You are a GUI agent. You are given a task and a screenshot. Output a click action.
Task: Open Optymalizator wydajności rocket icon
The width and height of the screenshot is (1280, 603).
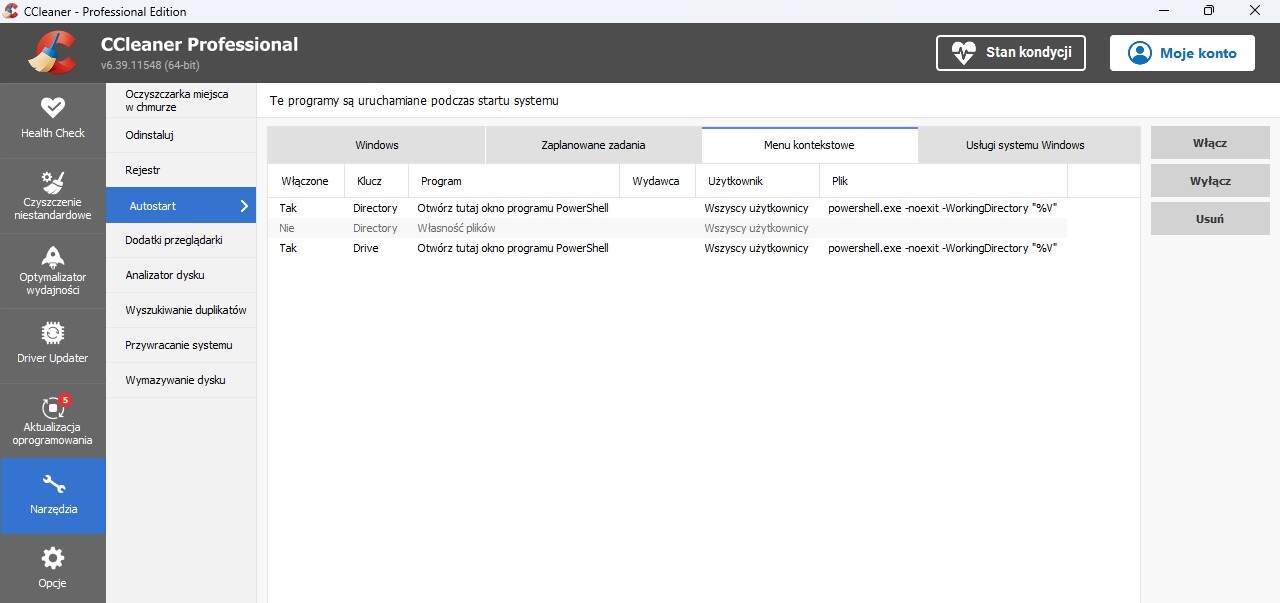[x=53, y=256]
